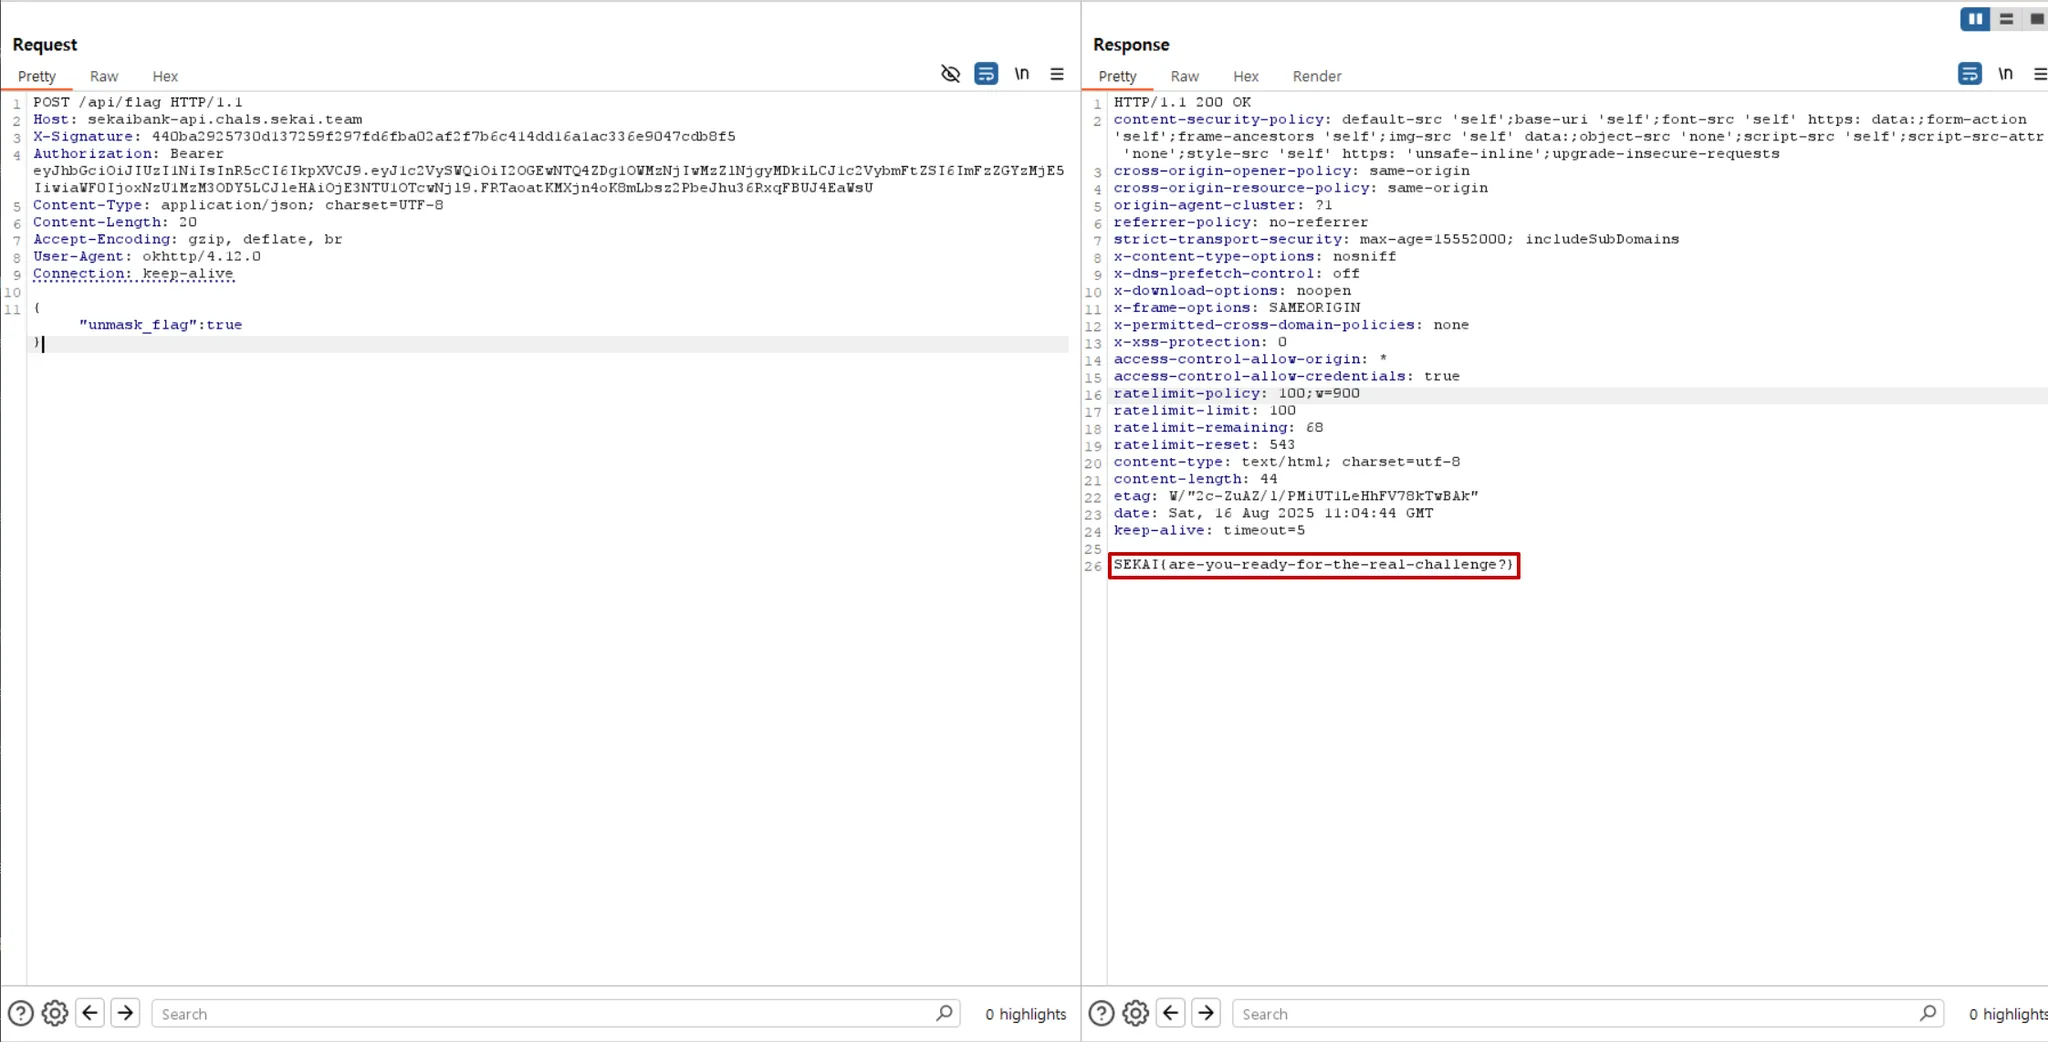
Task: Switch to side-by-side split layout
Action: (1975, 19)
